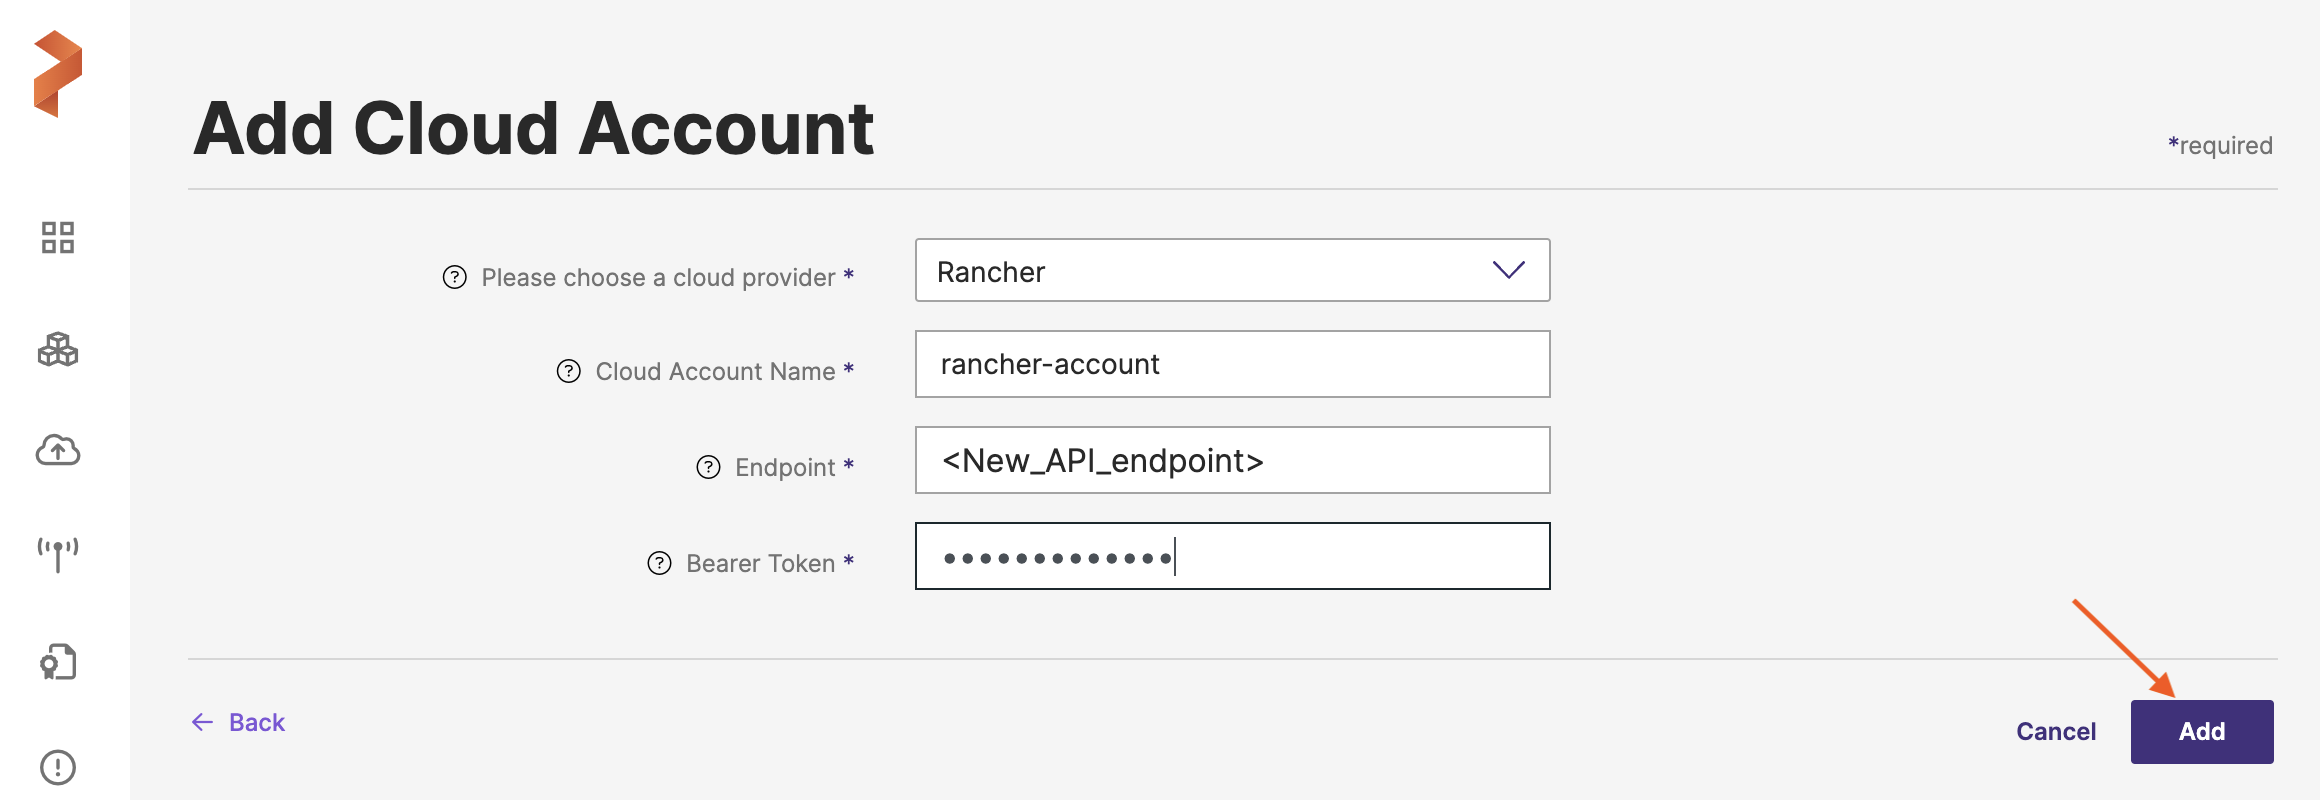Click the Bearer Token password field
Viewport: 2320px width, 800px height.
(x=1232, y=556)
